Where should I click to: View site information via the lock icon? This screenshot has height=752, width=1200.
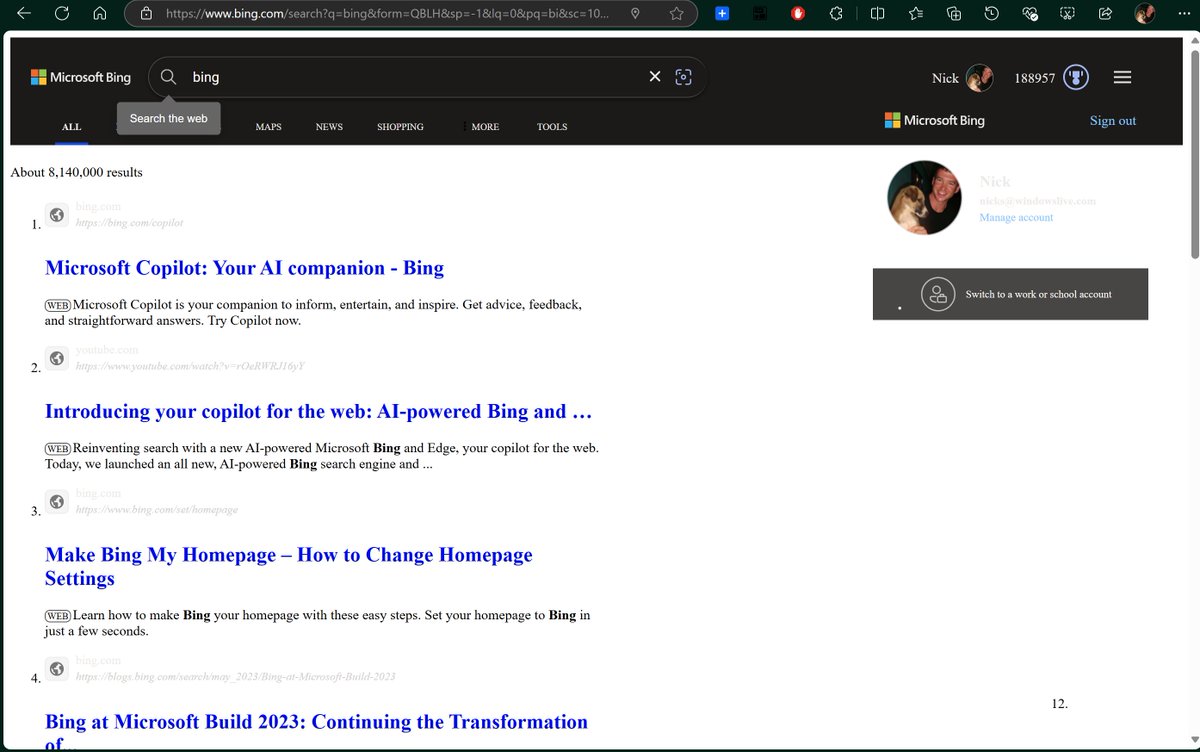[146, 14]
